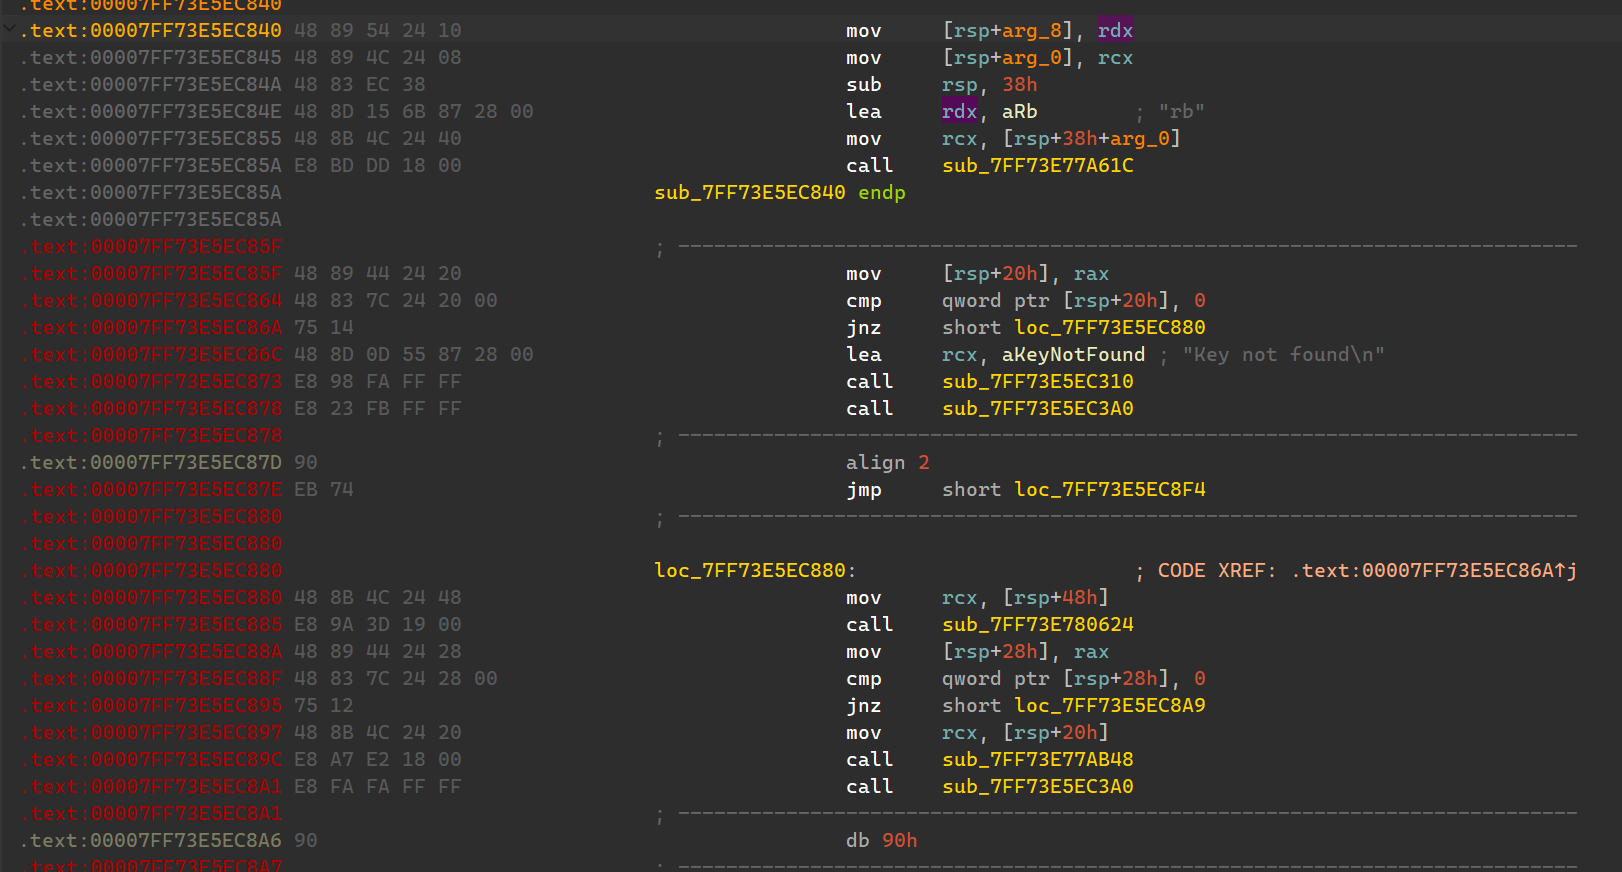Click the address .text:00007FF73E5EC84E
The height and width of the screenshot is (872, 1622).
point(155,112)
